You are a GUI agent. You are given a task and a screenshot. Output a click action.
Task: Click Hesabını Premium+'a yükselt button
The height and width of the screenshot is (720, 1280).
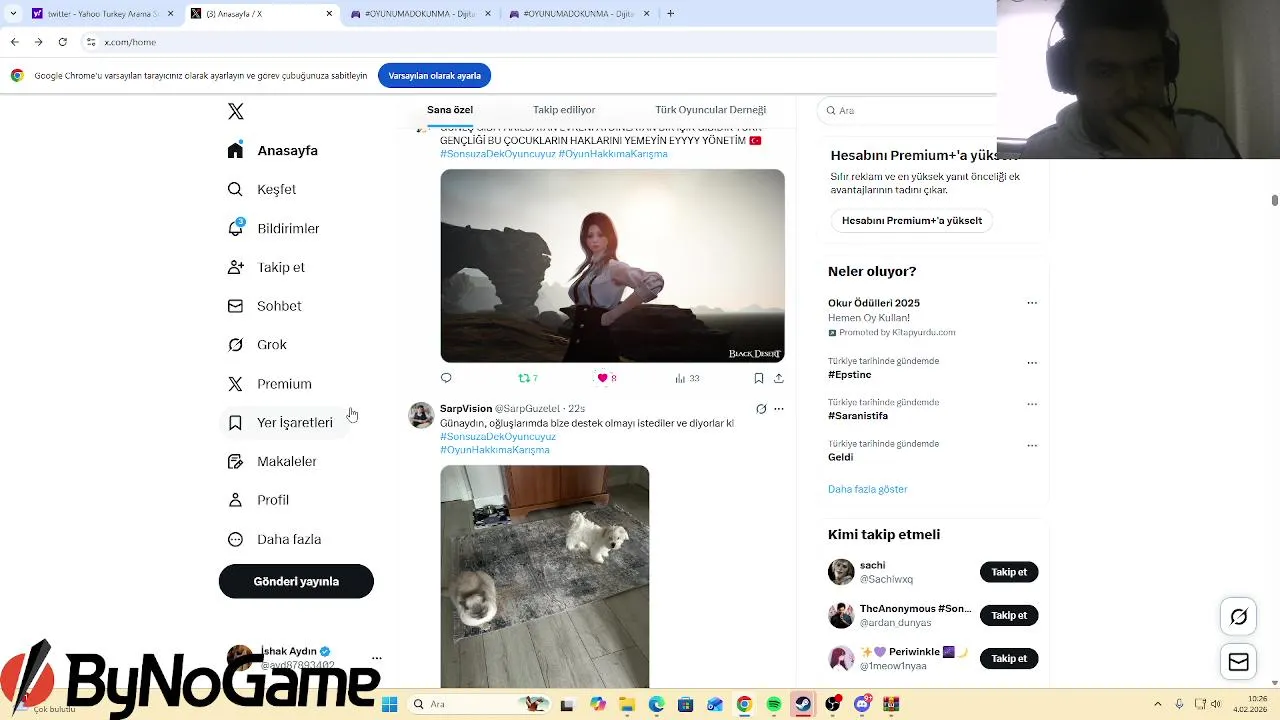(912, 221)
